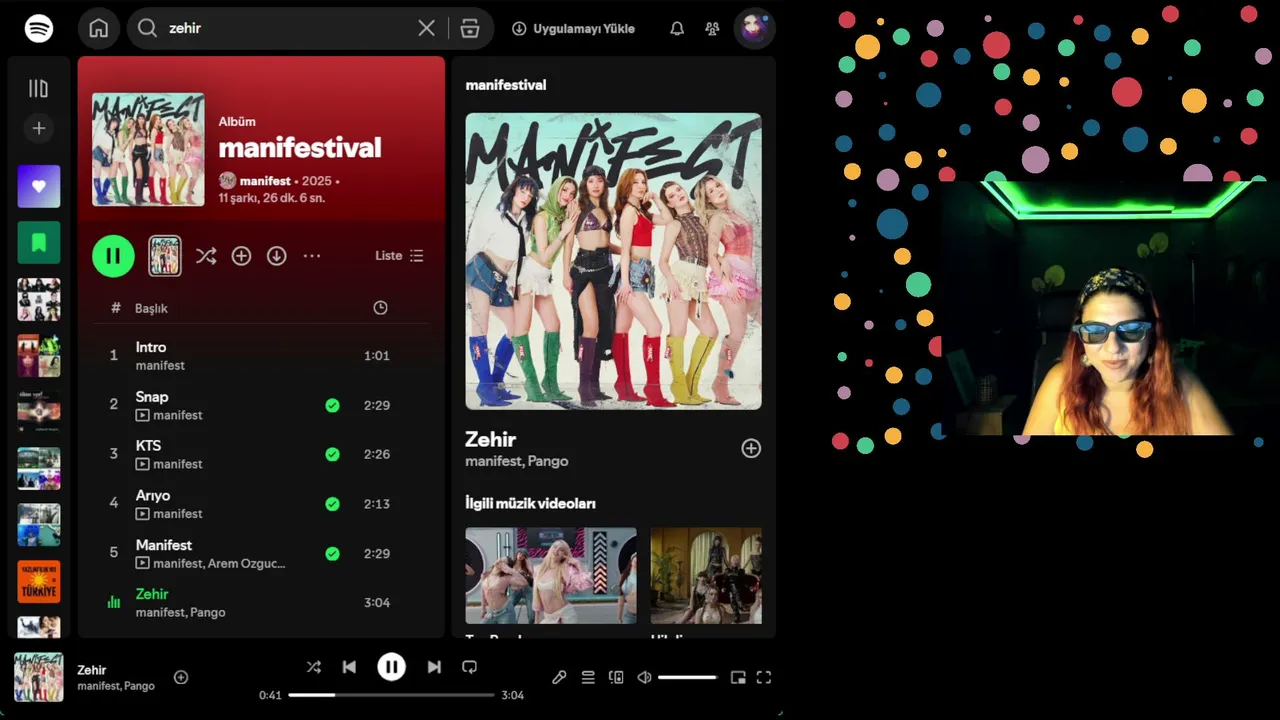Clear the 'zehir' search text
1280x720 pixels.
pyautogui.click(x=426, y=28)
